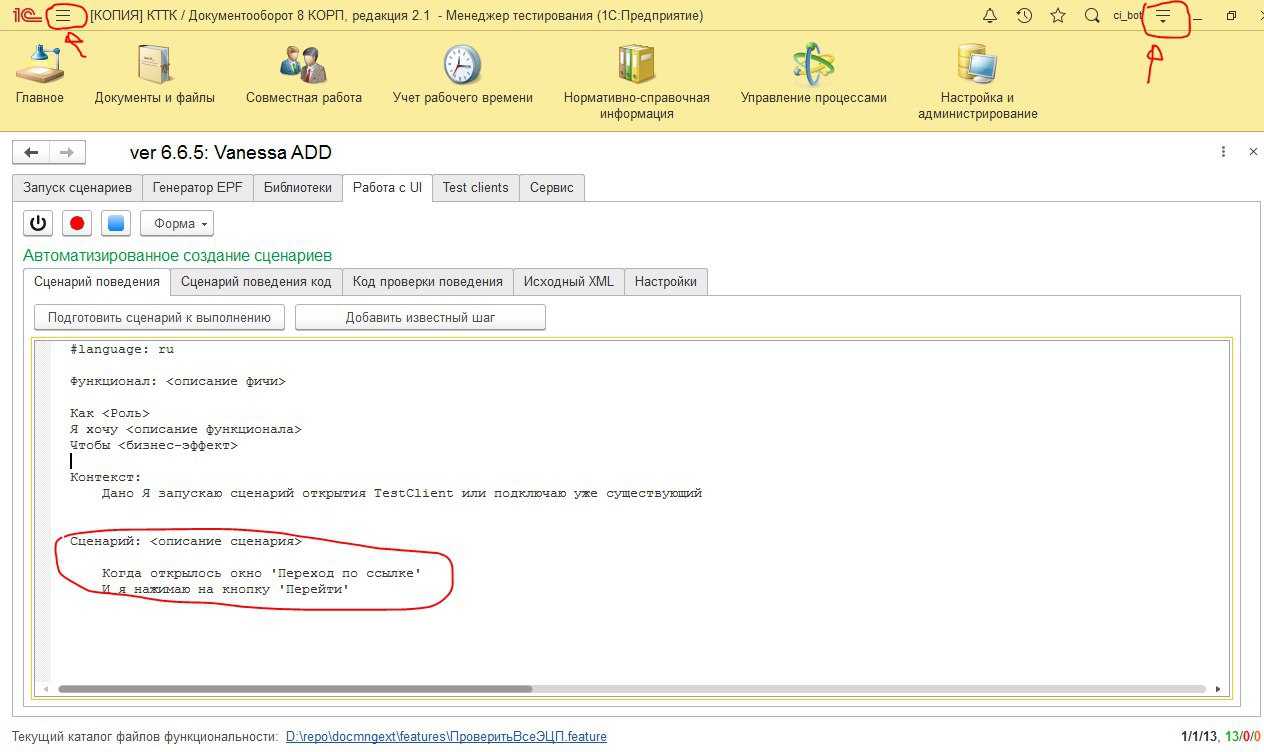Open the Исходный XML tab
The width and height of the screenshot is (1264, 752).
569,282
